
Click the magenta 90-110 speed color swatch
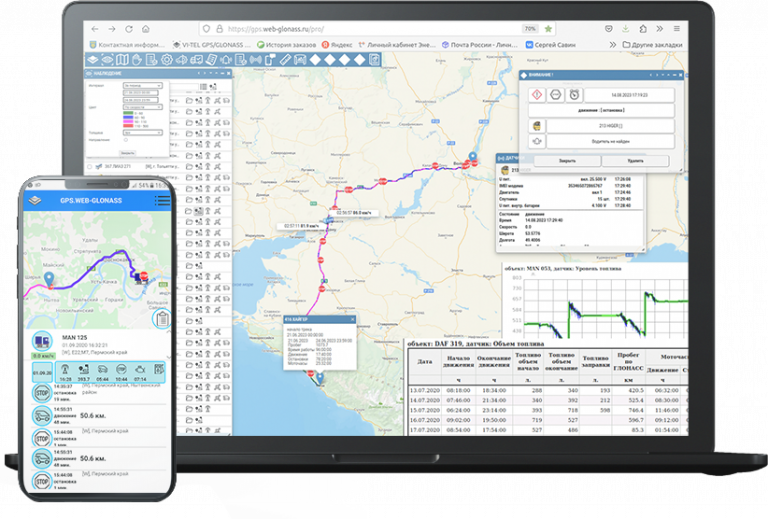[127, 122]
